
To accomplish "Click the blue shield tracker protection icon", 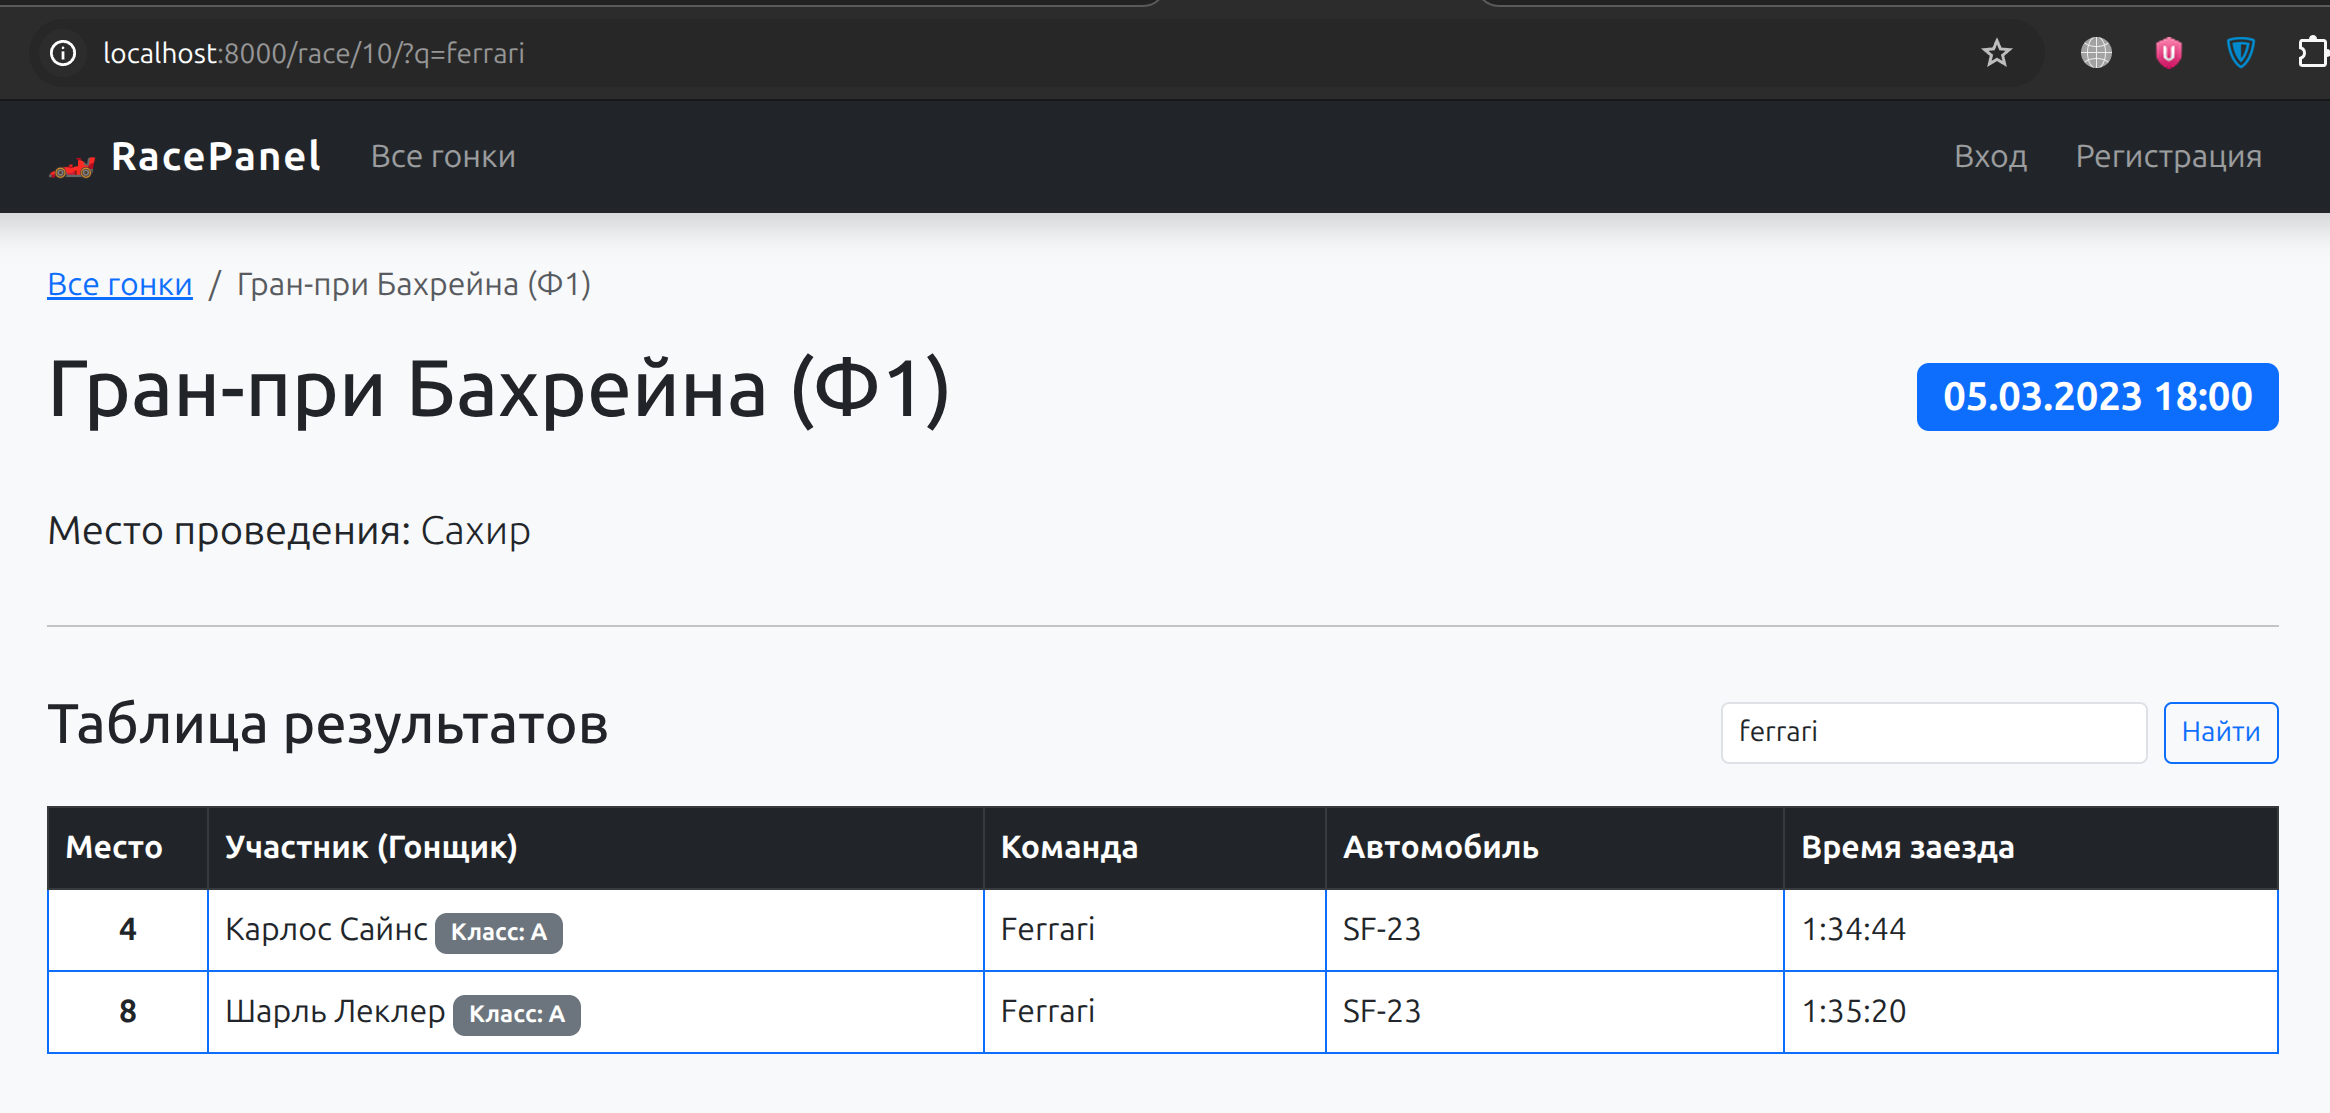I will tap(2241, 53).
